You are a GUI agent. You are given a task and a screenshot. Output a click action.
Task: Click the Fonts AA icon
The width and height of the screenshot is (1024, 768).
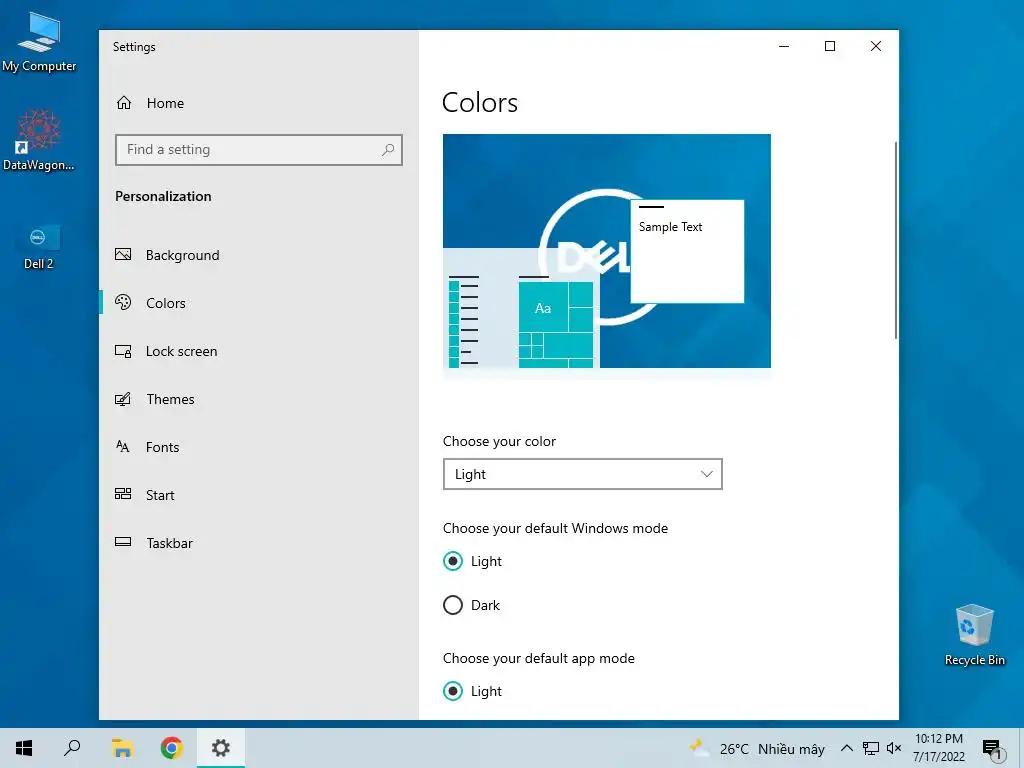tap(123, 447)
